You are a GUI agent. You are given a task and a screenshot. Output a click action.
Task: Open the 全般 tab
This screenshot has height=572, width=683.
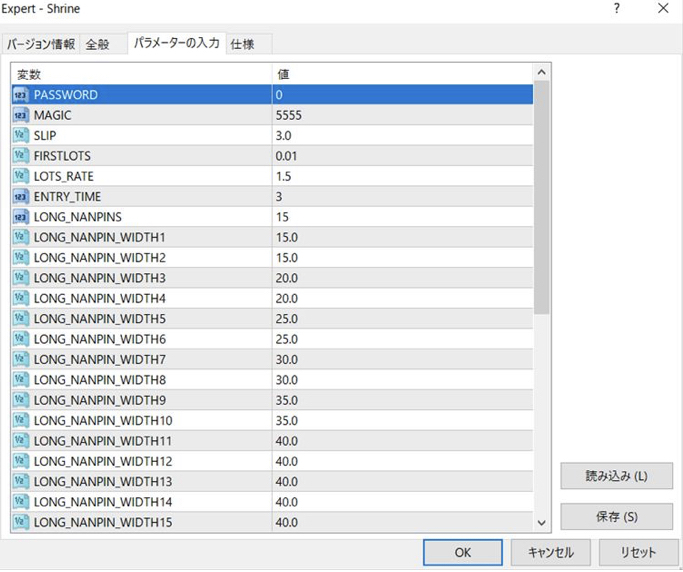click(98, 44)
